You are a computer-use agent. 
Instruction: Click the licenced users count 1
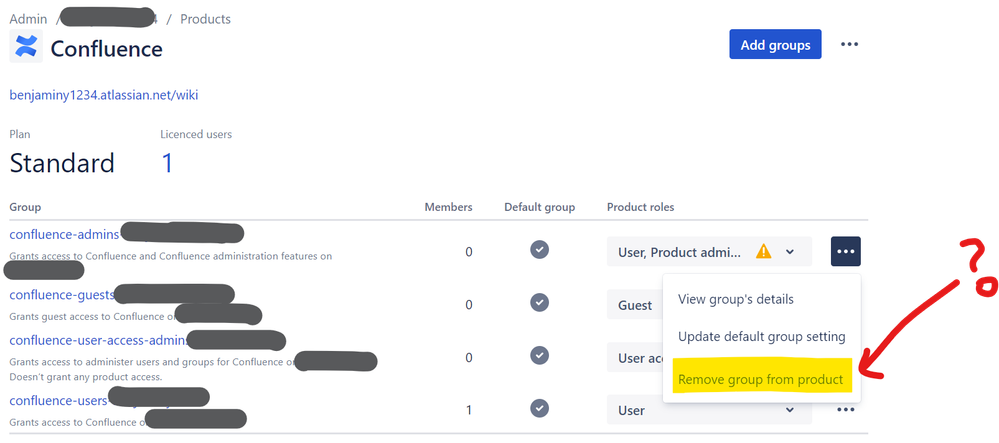tap(167, 163)
